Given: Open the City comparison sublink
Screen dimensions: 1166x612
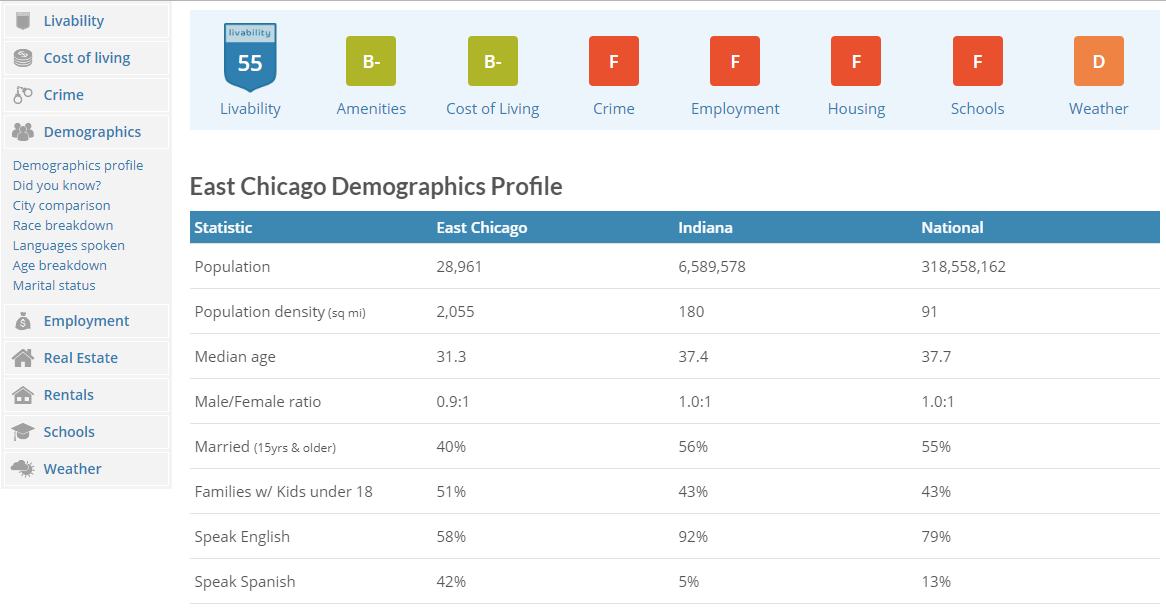Looking at the screenshot, I should (x=62, y=205).
